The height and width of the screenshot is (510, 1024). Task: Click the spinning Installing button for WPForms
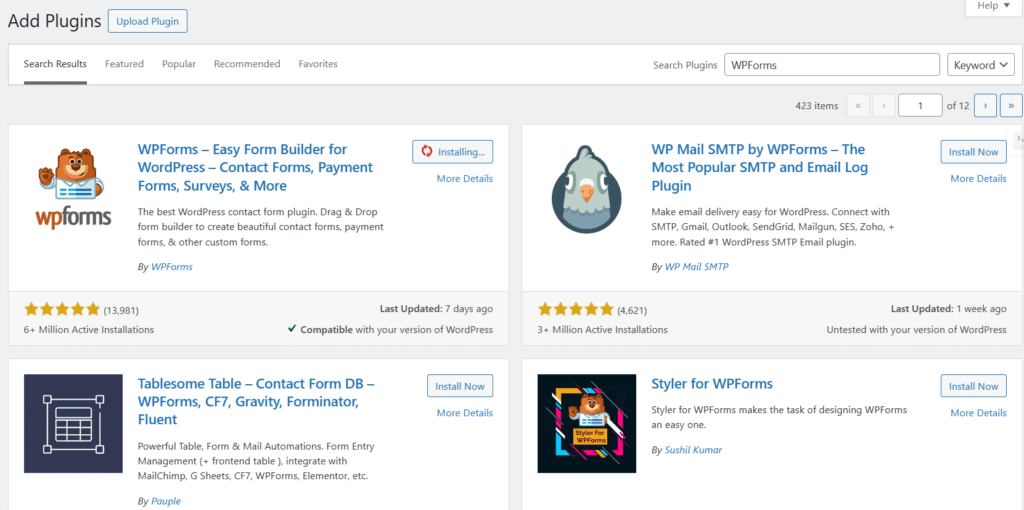tap(453, 152)
